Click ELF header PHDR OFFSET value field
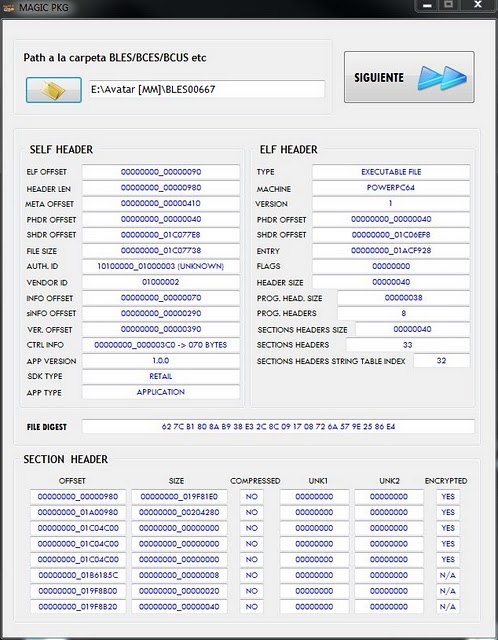Screen dimensions: 498x640 pyautogui.click(x=391, y=219)
